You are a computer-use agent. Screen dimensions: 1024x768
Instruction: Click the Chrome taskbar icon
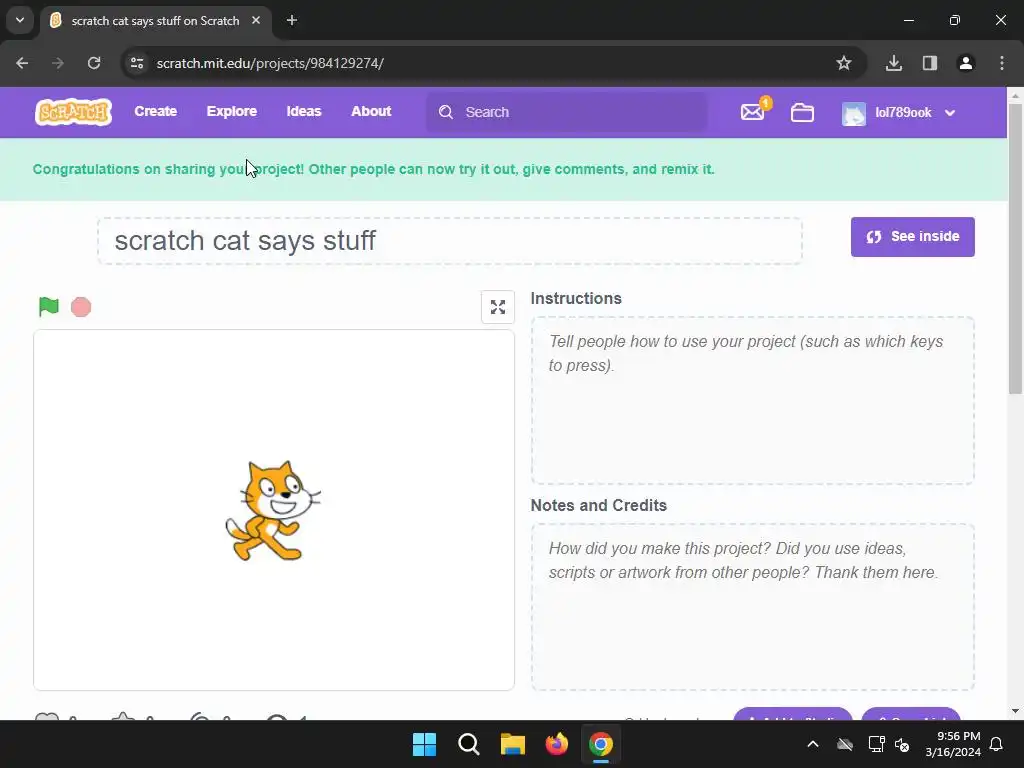[601, 744]
